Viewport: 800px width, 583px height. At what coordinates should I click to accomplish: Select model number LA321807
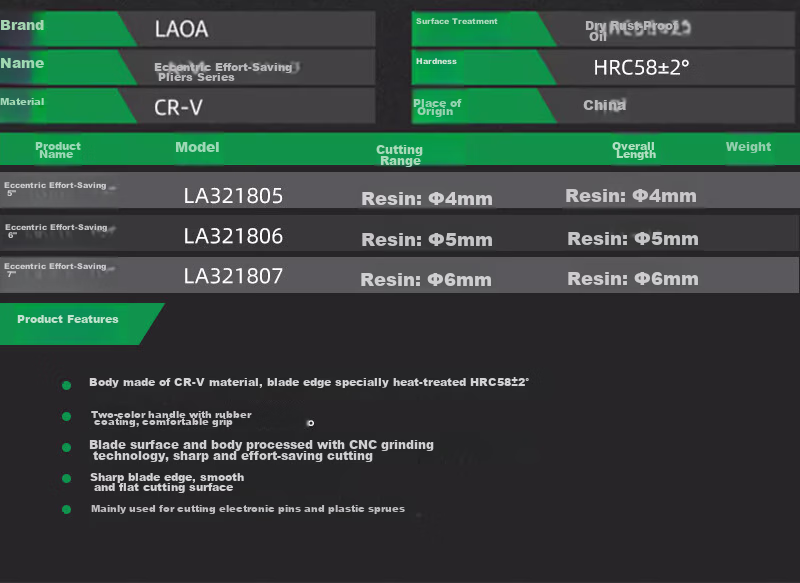[233, 276]
